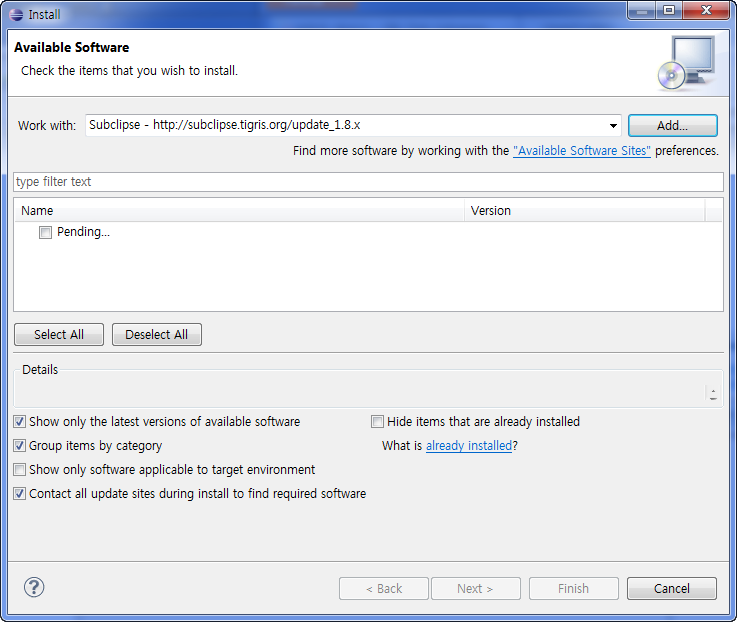Click the type filter text field
737x622 pixels.
click(x=368, y=182)
